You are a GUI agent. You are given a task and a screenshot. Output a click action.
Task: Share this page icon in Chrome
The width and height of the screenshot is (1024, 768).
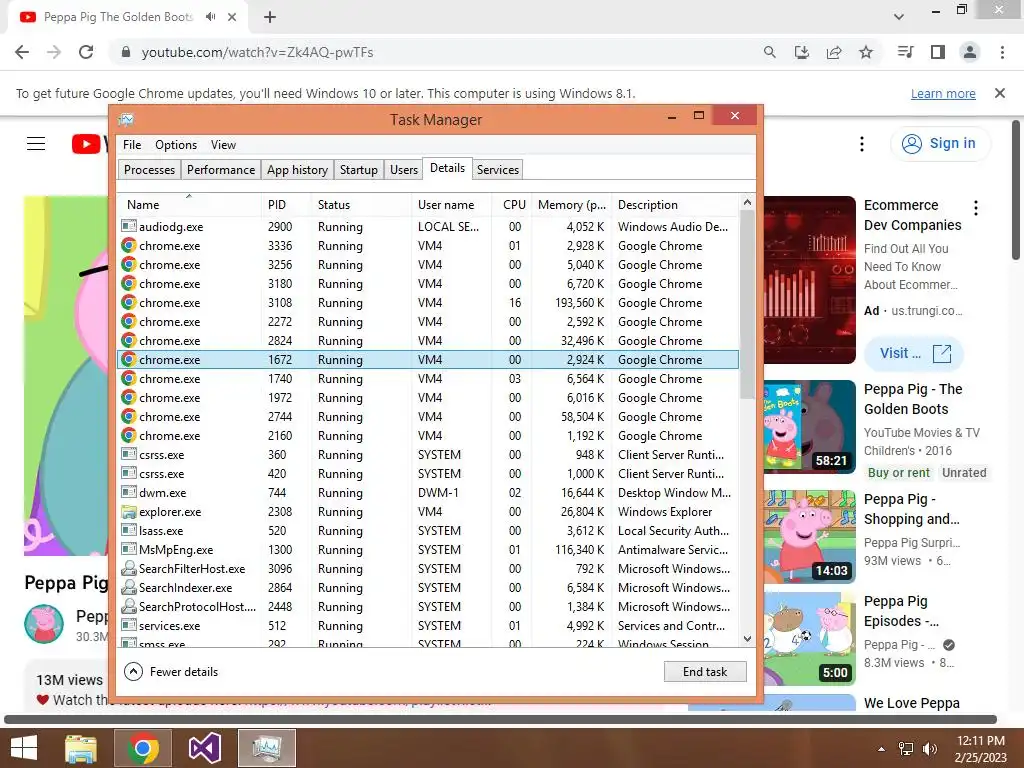click(834, 52)
